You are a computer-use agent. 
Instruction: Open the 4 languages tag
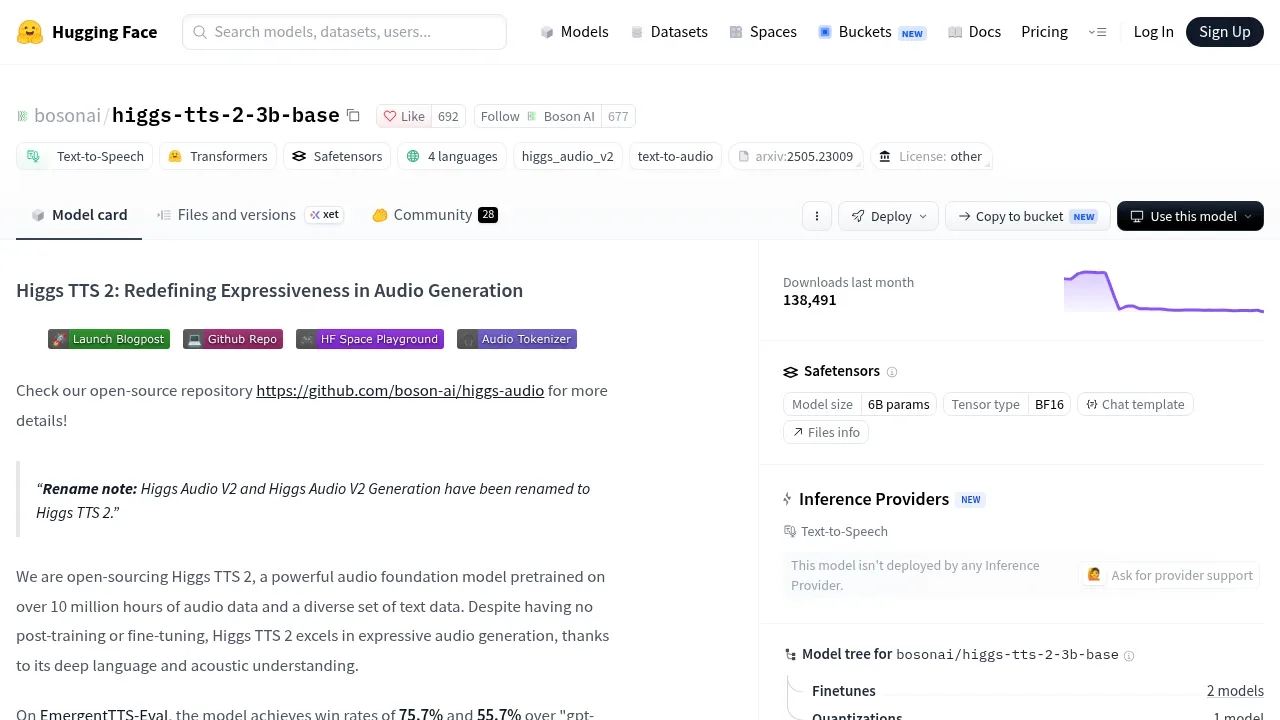(451, 156)
